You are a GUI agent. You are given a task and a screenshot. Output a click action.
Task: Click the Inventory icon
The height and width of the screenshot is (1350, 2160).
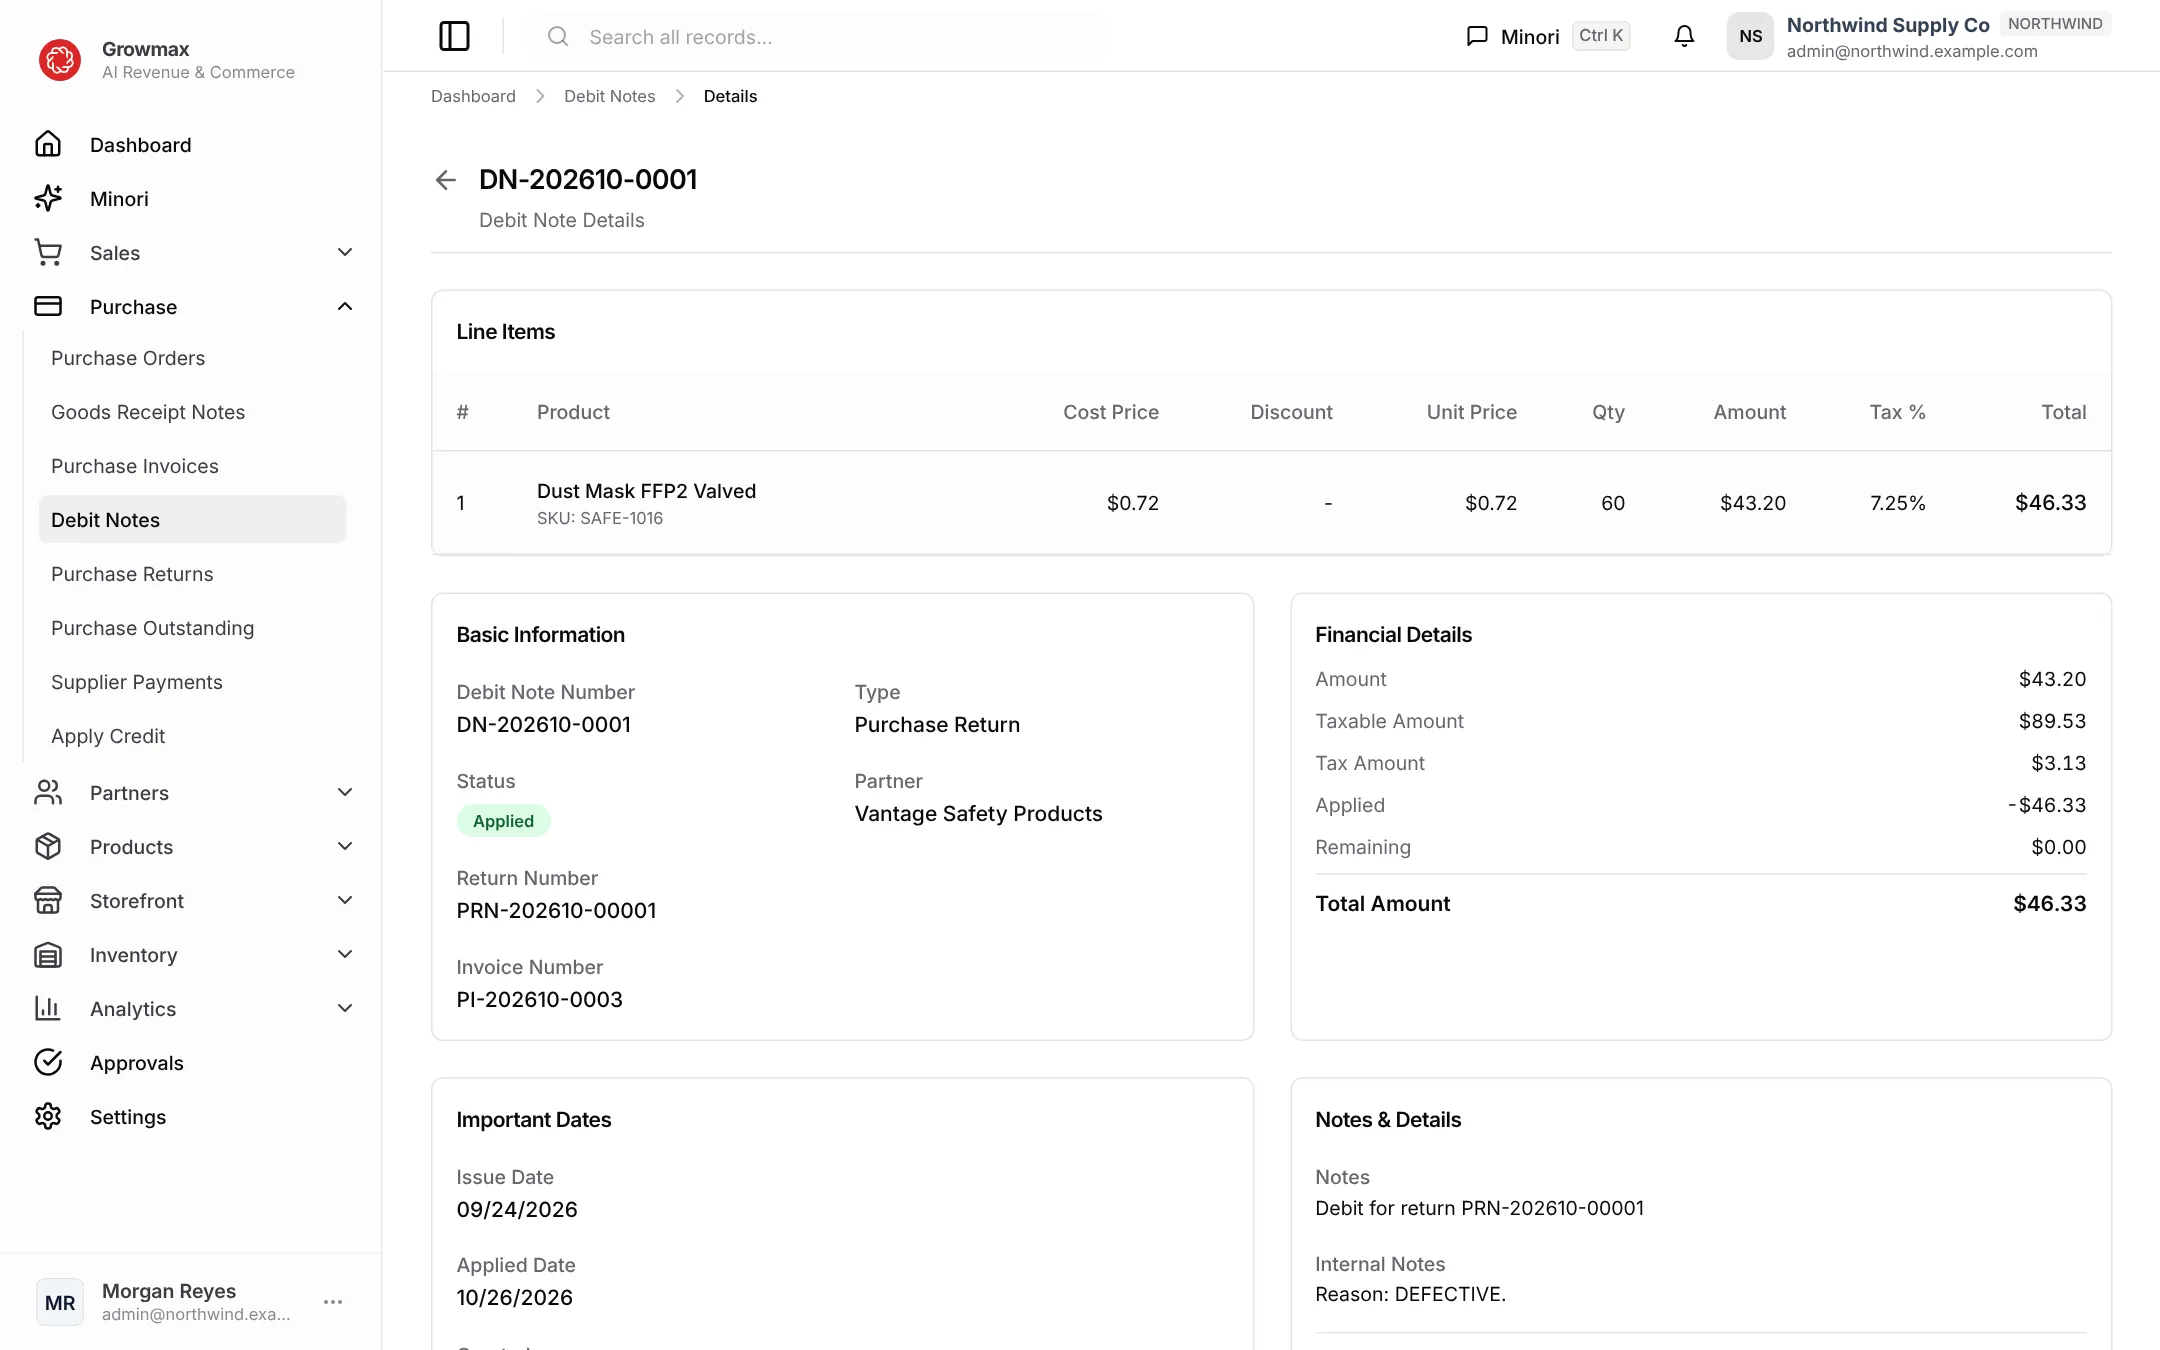[48, 955]
